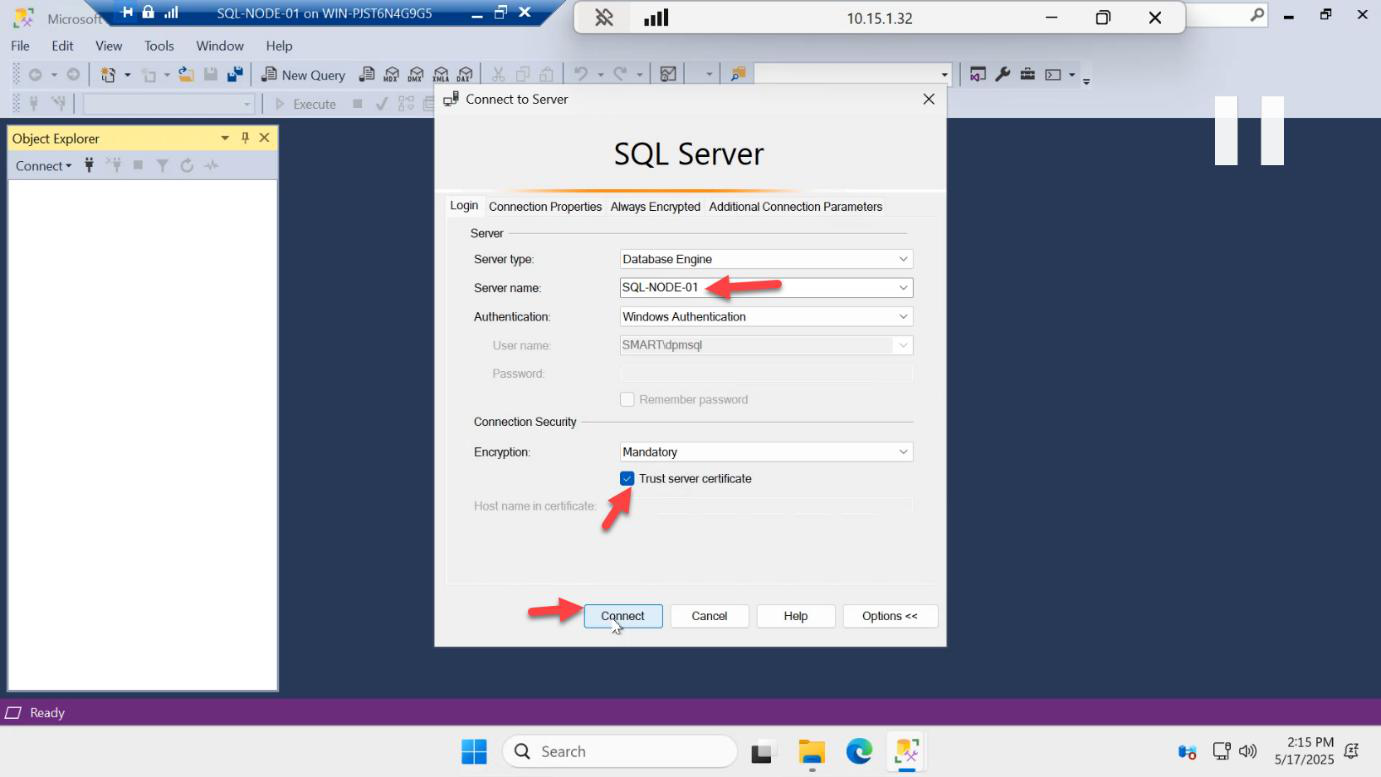Click the Cancel button
The image size is (1381, 777).
pos(709,616)
